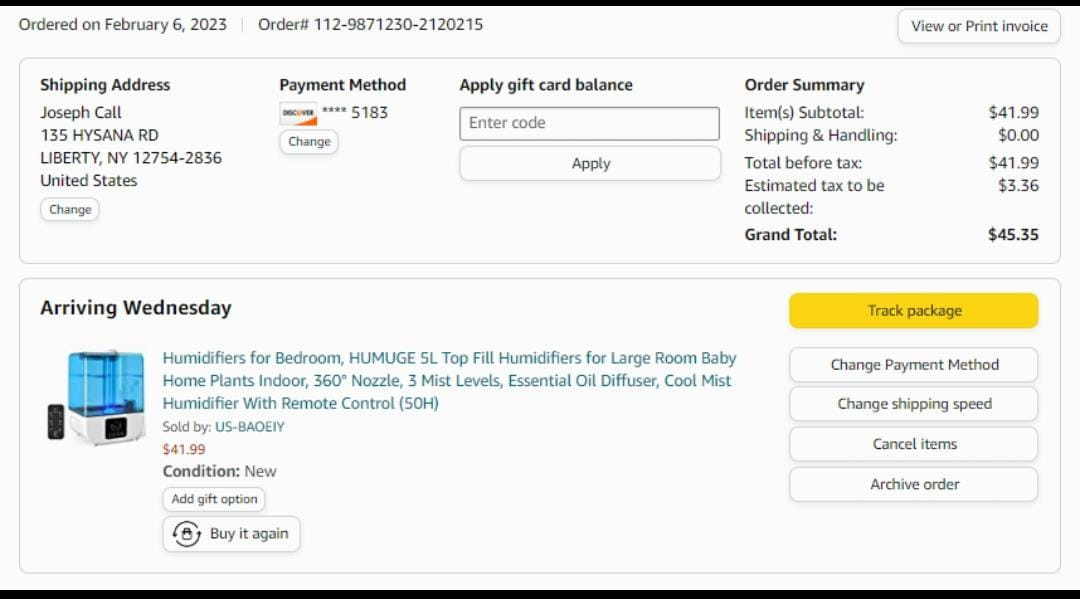Viewport: 1080px width, 599px height.
Task: Click the Buy it again cart icon
Action: 186,534
